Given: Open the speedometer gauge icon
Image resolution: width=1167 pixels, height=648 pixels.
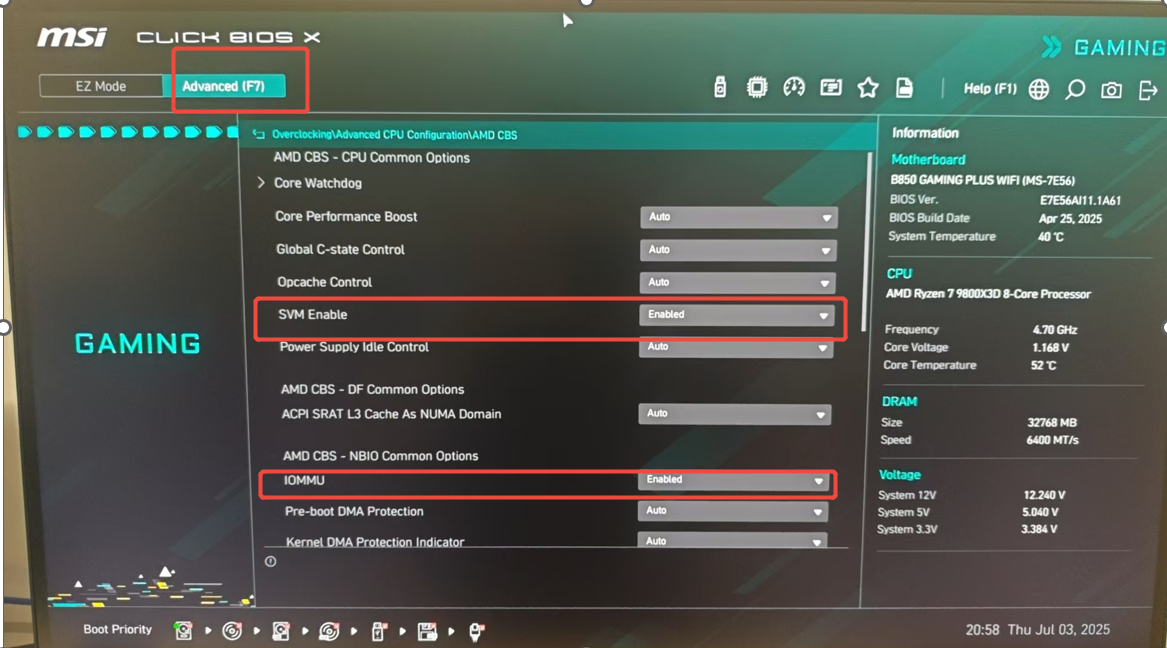Looking at the screenshot, I should click(794, 88).
